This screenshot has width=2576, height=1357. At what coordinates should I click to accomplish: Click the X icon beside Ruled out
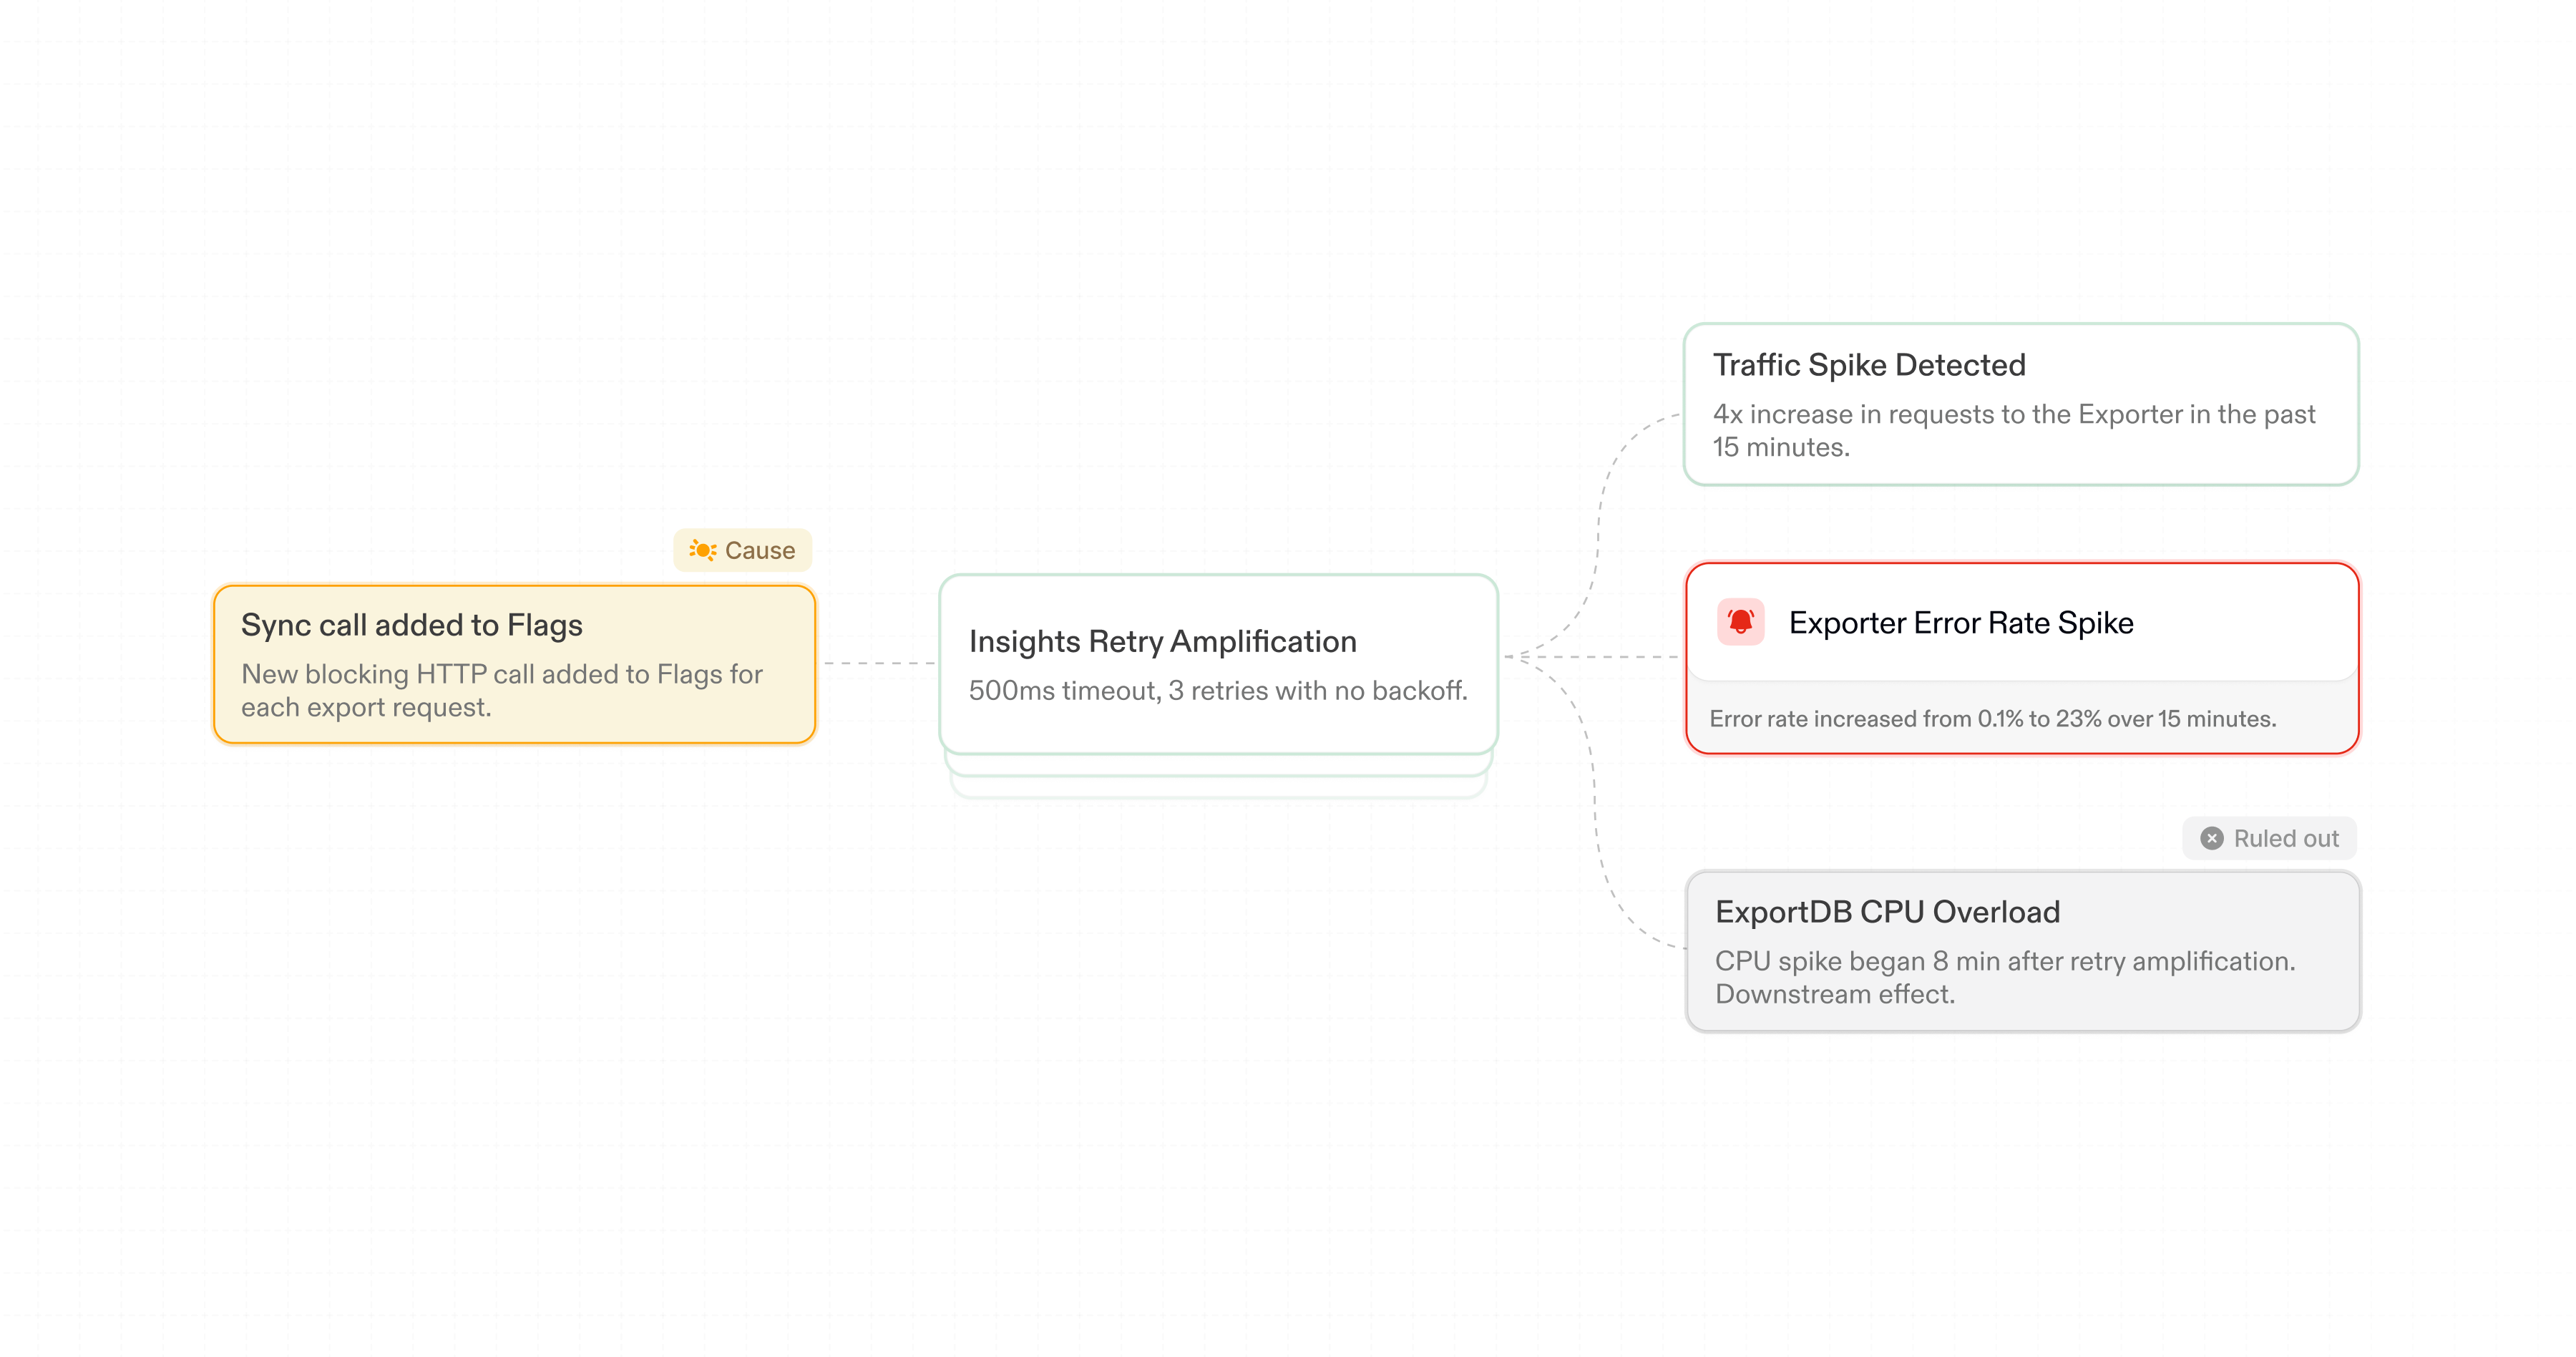(x=2212, y=838)
